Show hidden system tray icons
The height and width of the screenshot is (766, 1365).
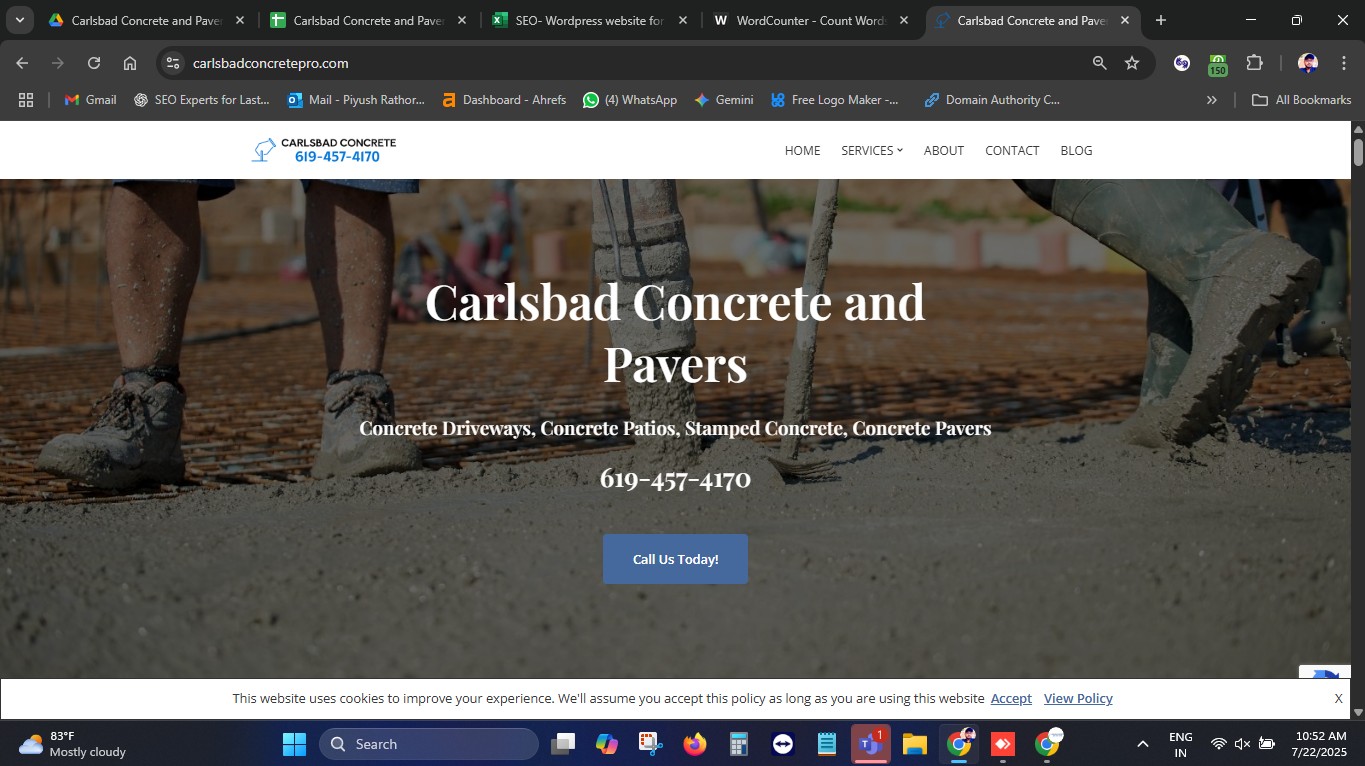(x=1142, y=744)
